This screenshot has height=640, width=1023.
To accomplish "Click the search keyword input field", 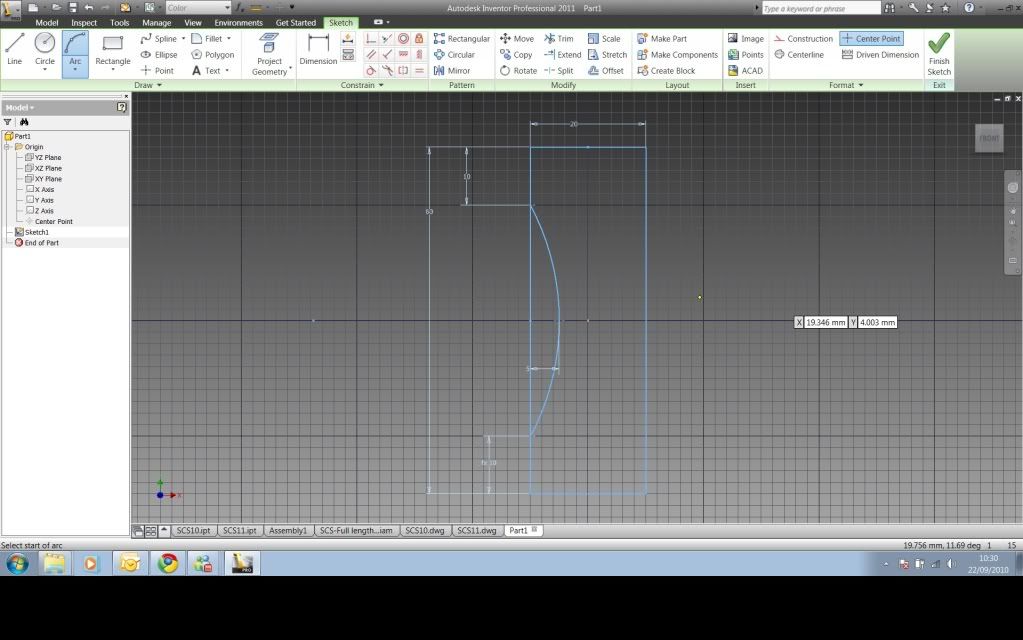I will (820, 8).
